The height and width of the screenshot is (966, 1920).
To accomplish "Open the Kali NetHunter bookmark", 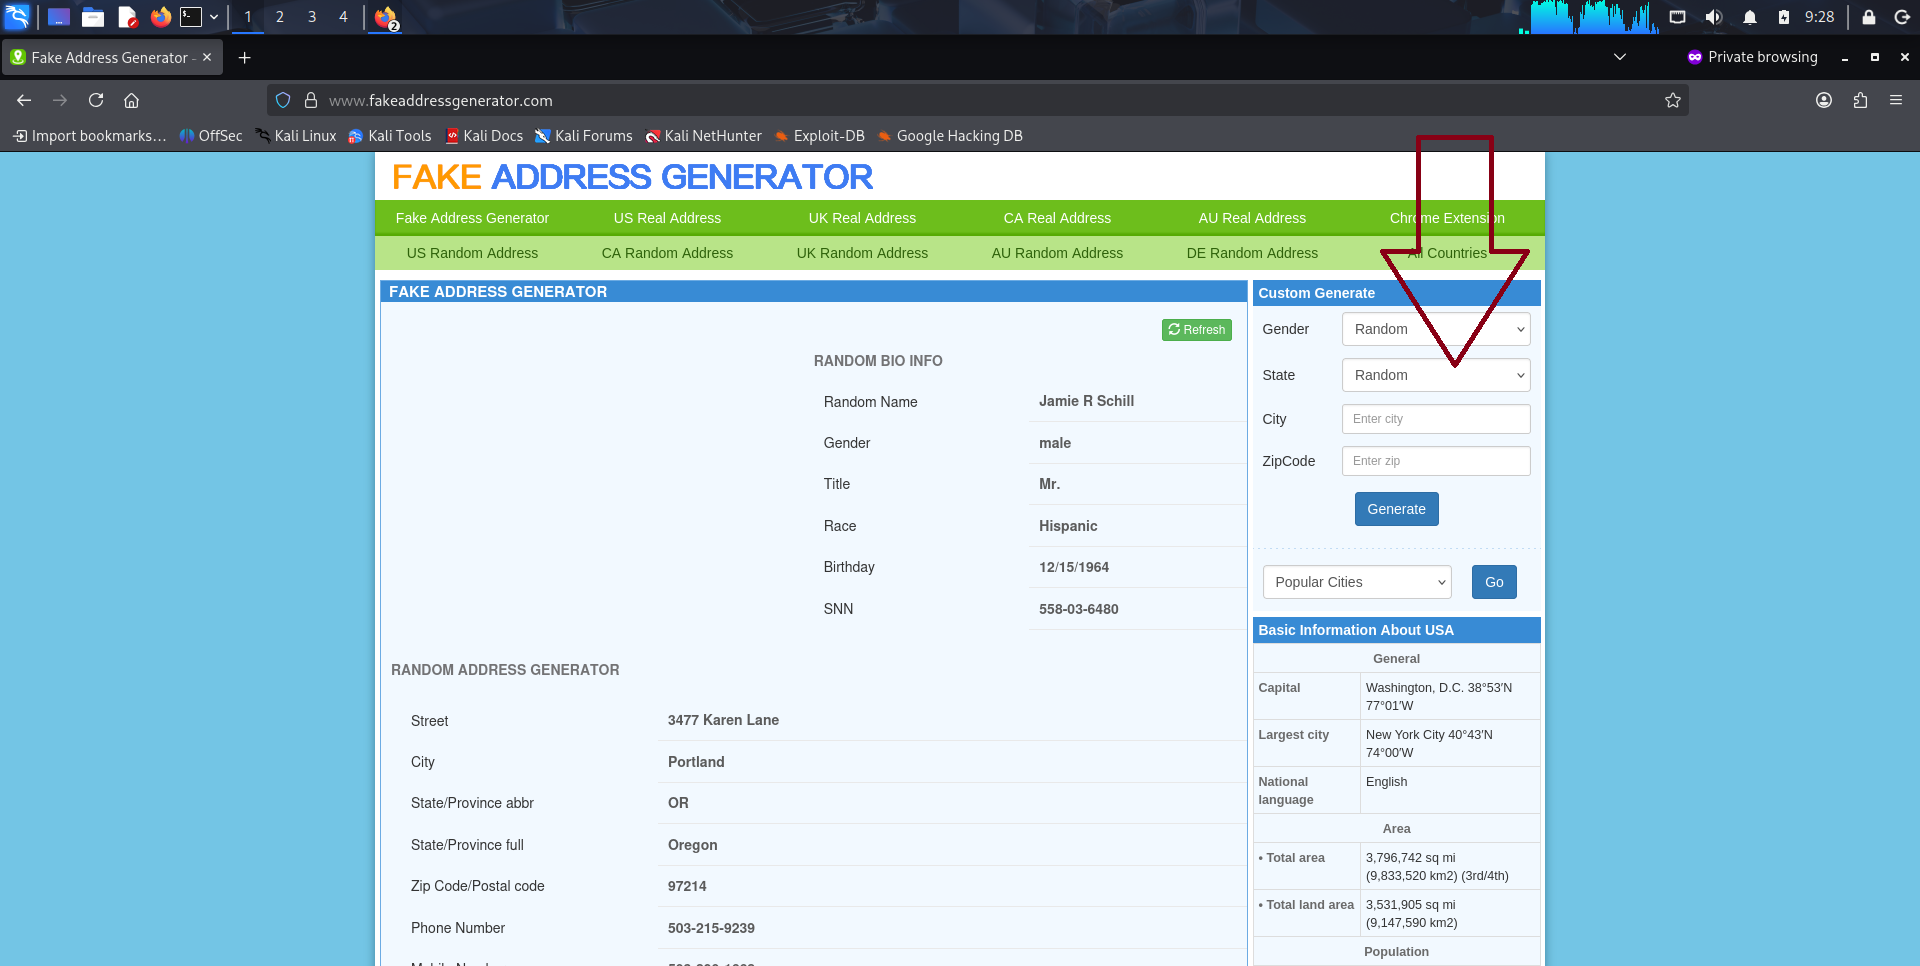I will pos(703,136).
